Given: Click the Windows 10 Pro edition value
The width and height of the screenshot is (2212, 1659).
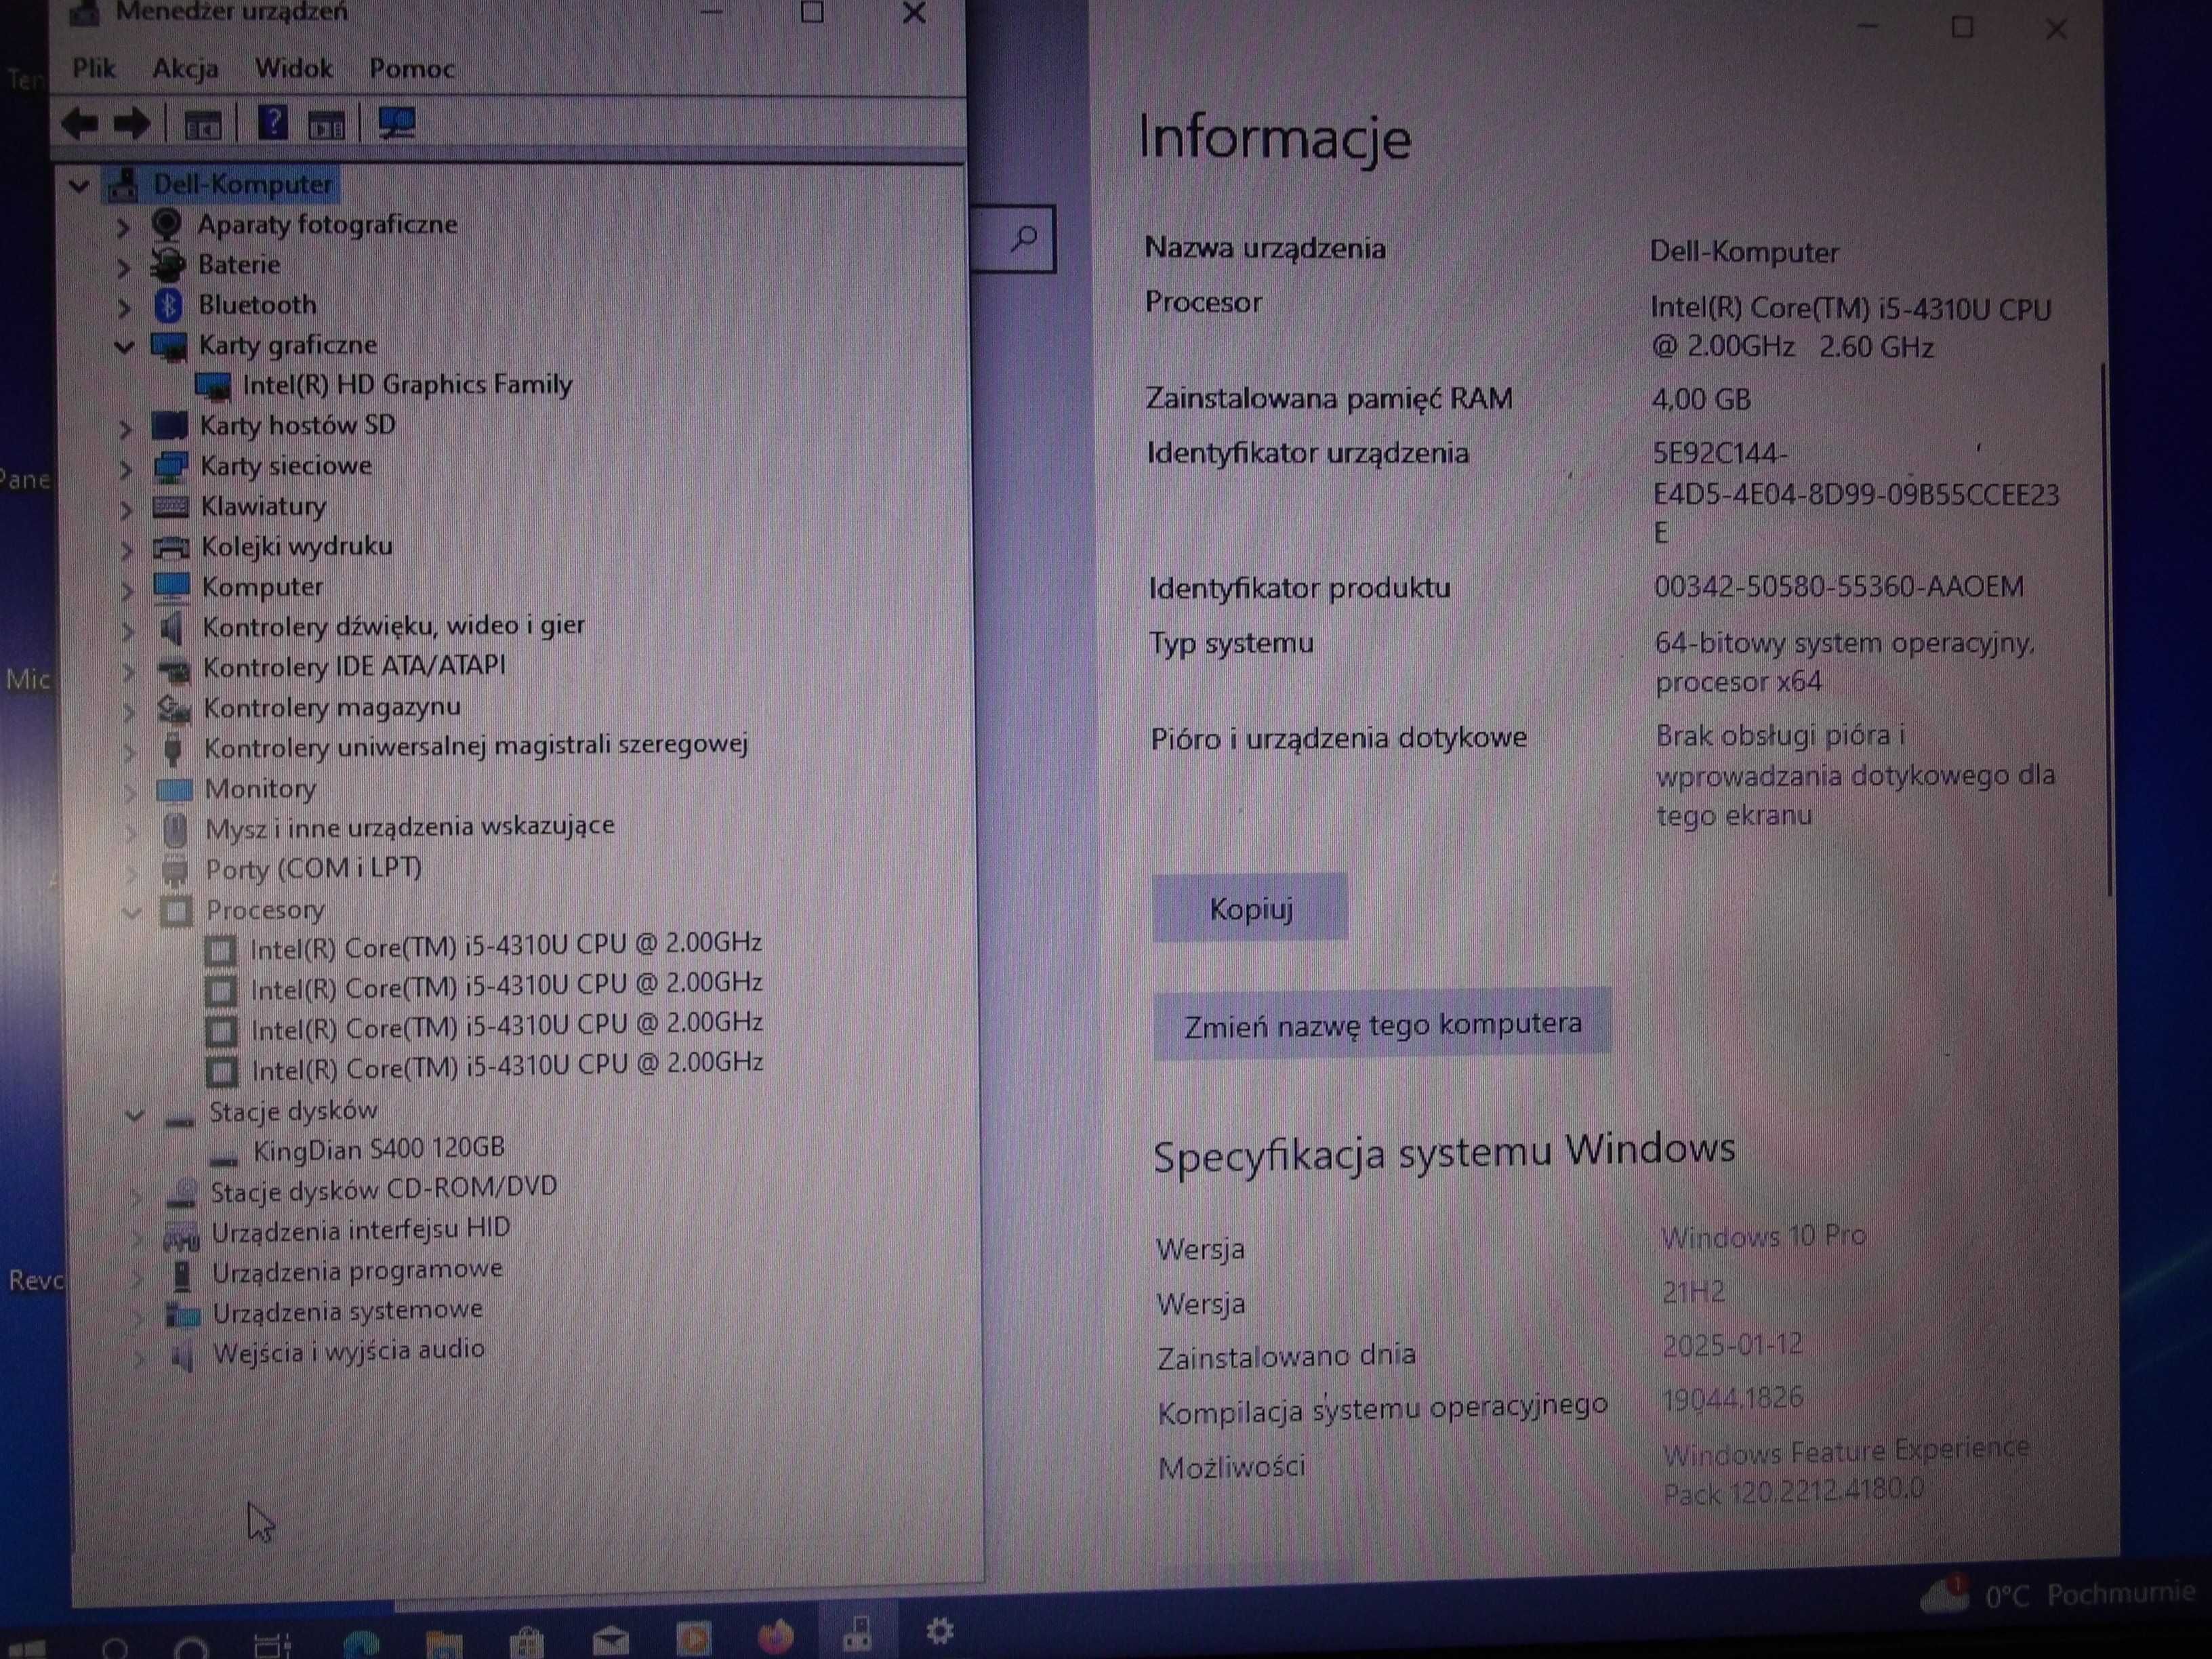Looking at the screenshot, I should [x=1763, y=1237].
